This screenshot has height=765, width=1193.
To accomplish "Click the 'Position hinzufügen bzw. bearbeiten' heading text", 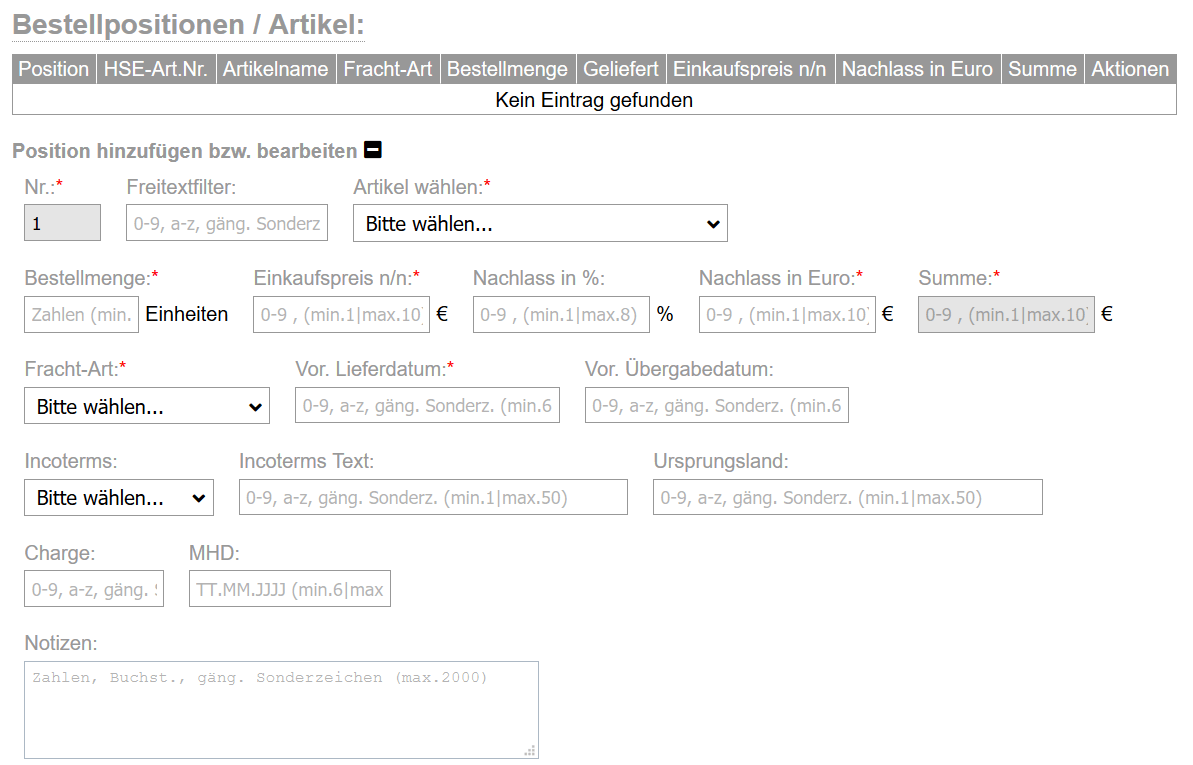I will point(185,151).
